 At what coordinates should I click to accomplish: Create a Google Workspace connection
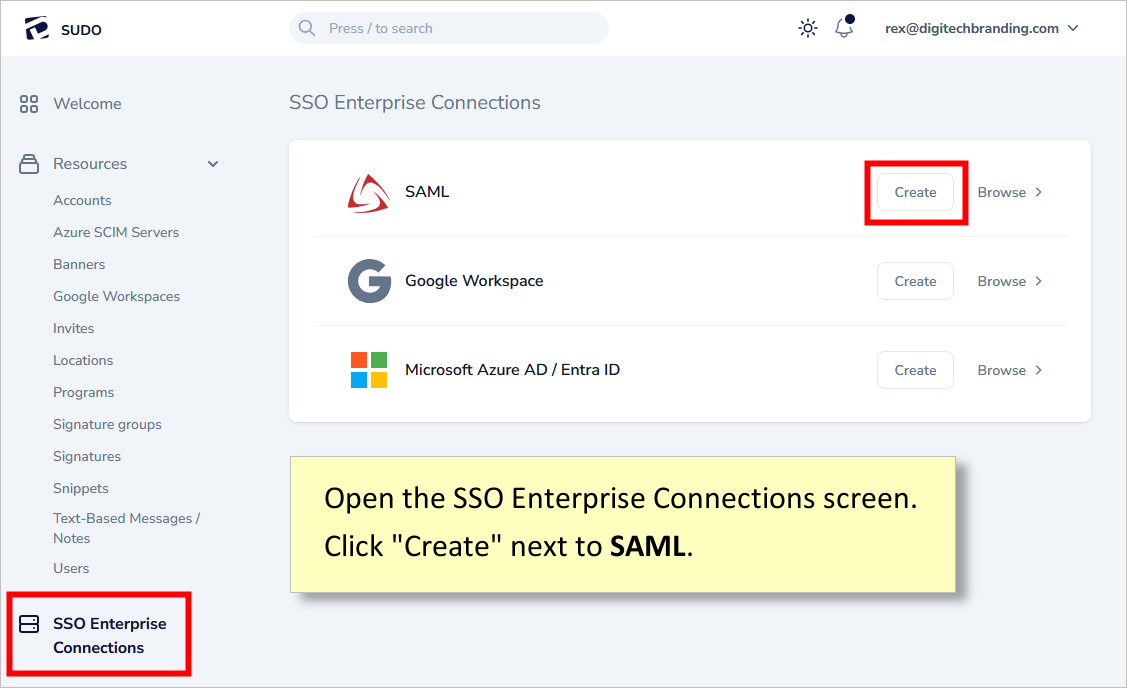tap(915, 281)
